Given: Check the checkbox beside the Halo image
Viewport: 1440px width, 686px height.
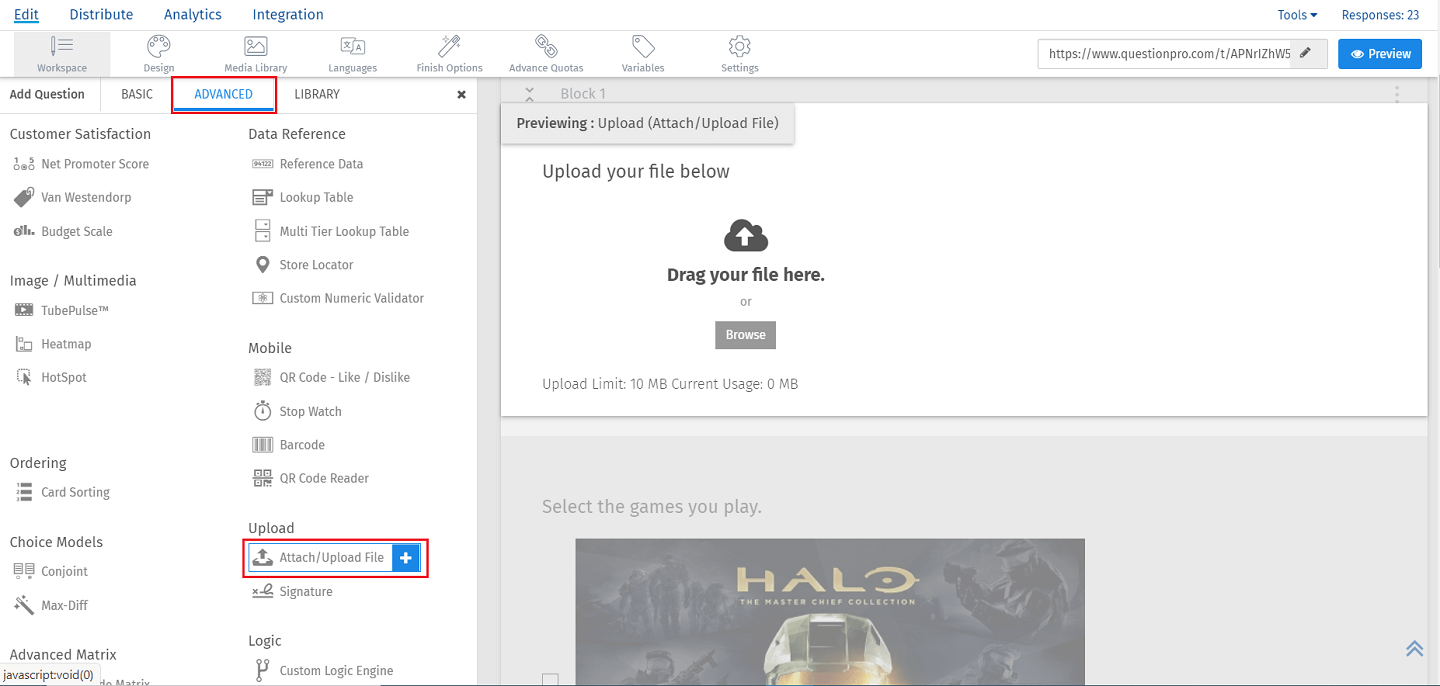Looking at the screenshot, I should click(x=550, y=680).
